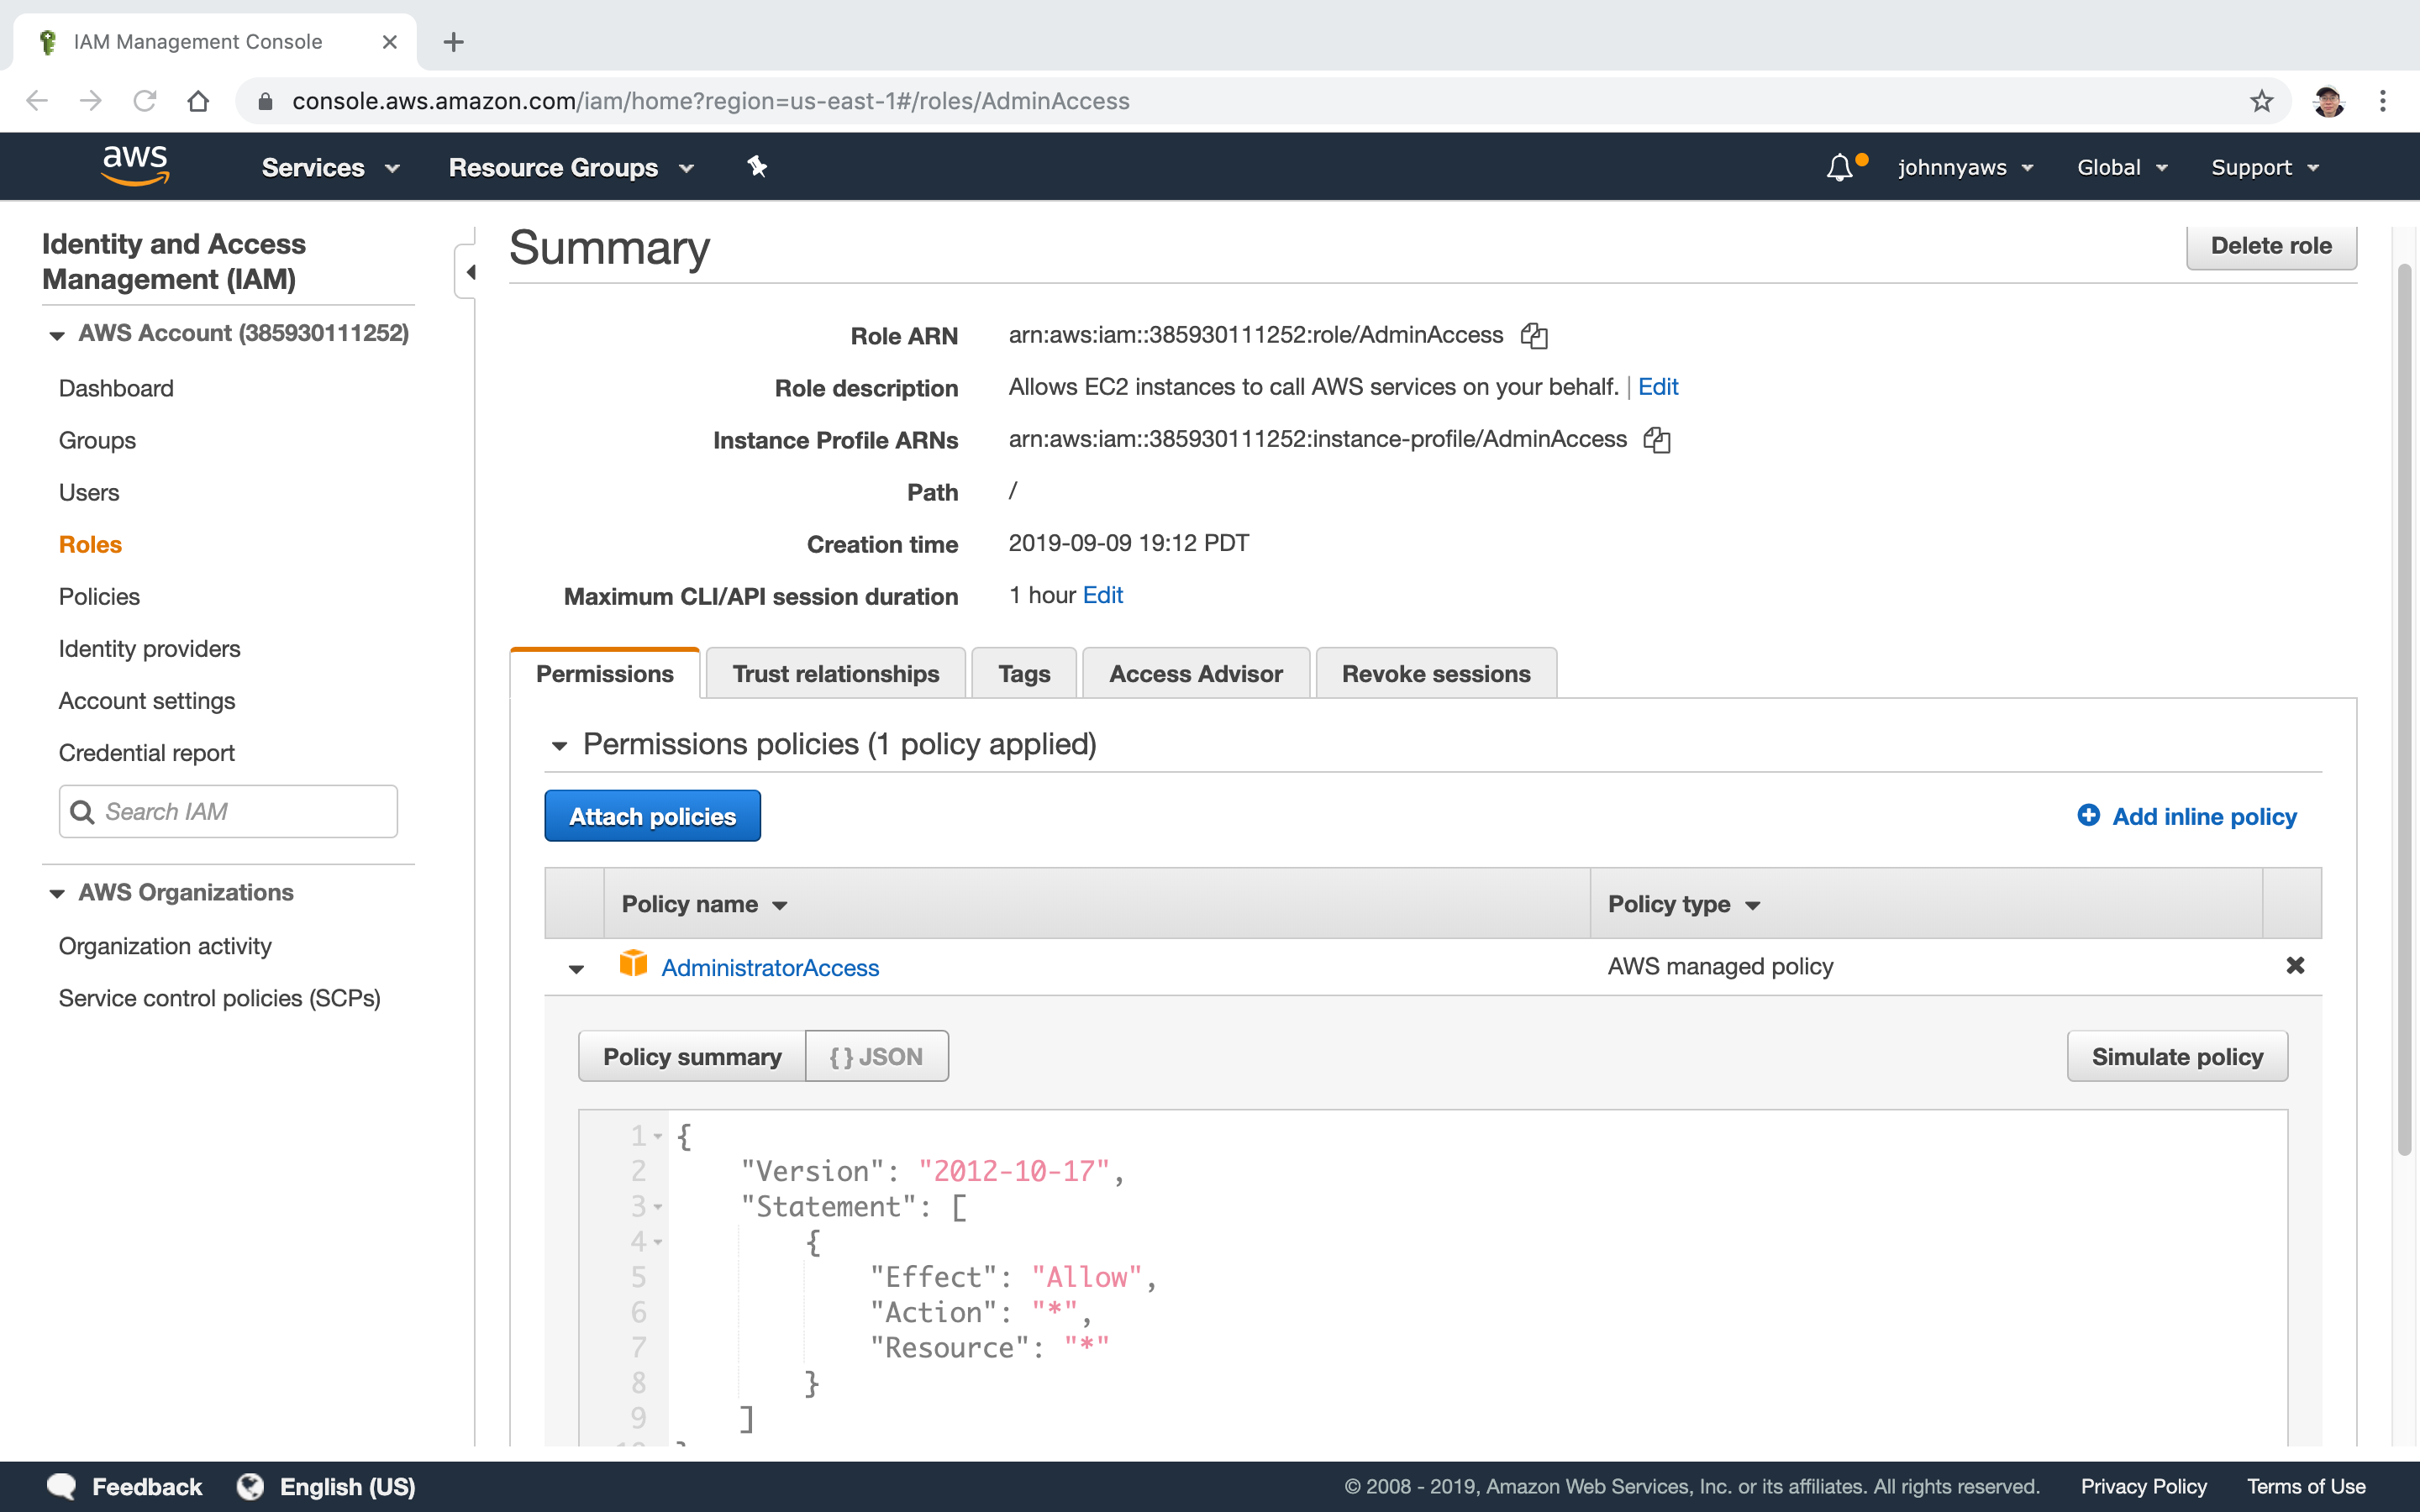
Task: Collapse the AWS Organizations section
Action: tap(57, 893)
